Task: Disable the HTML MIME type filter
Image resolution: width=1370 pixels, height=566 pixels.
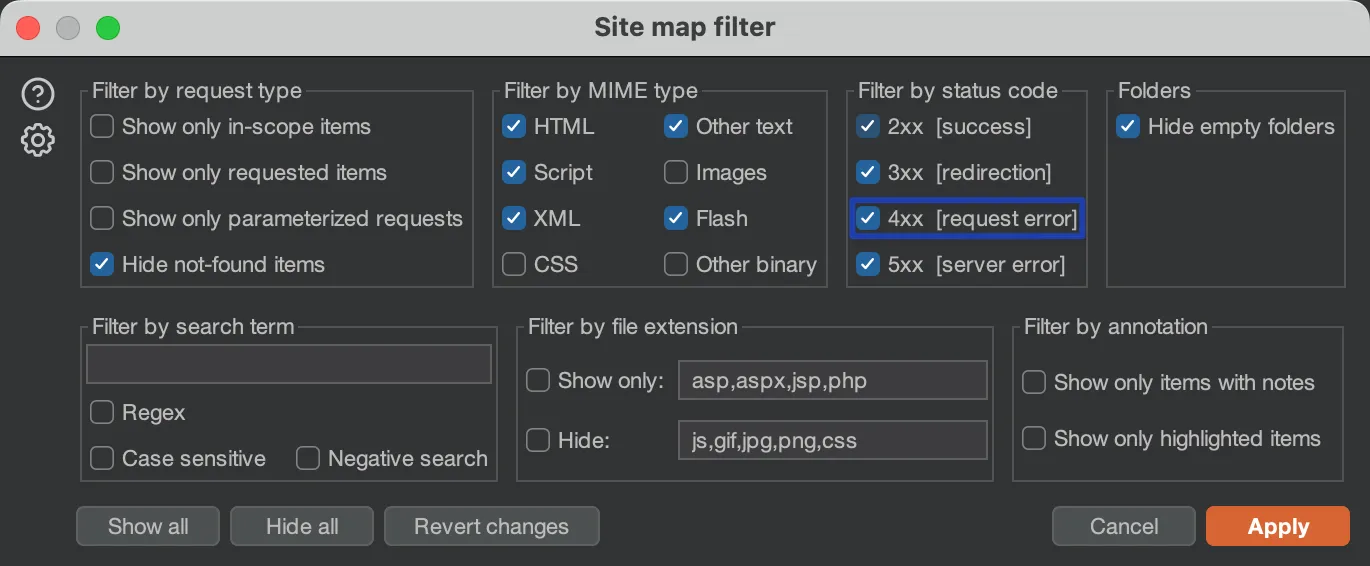Action: 514,127
